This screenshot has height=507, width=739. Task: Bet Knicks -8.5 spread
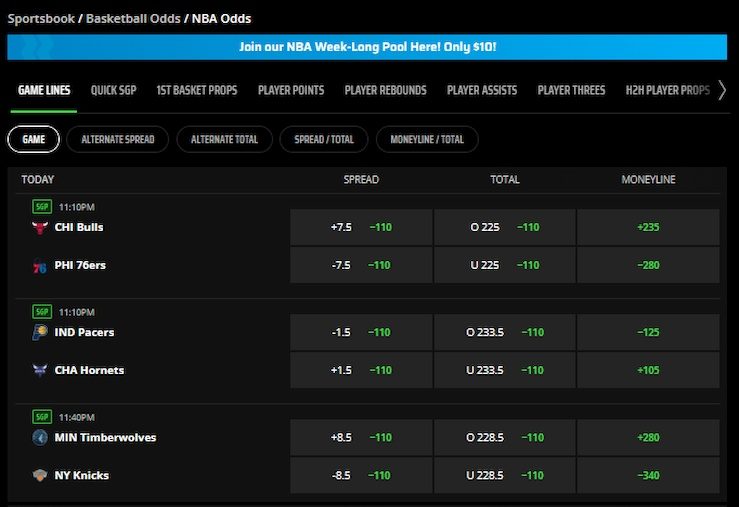click(x=361, y=475)
